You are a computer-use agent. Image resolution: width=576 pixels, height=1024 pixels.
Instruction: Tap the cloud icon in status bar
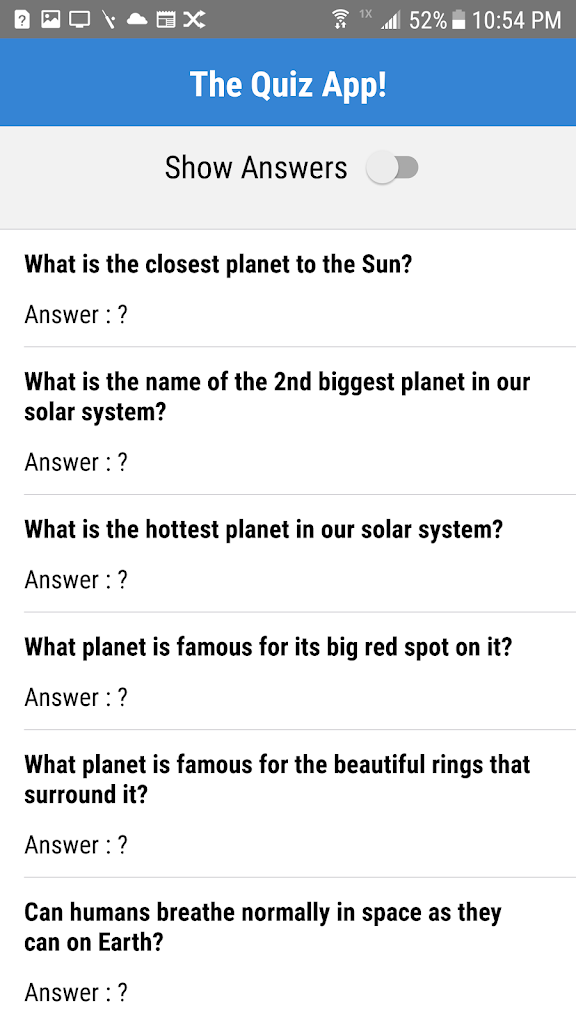click(x=136, y=20)
